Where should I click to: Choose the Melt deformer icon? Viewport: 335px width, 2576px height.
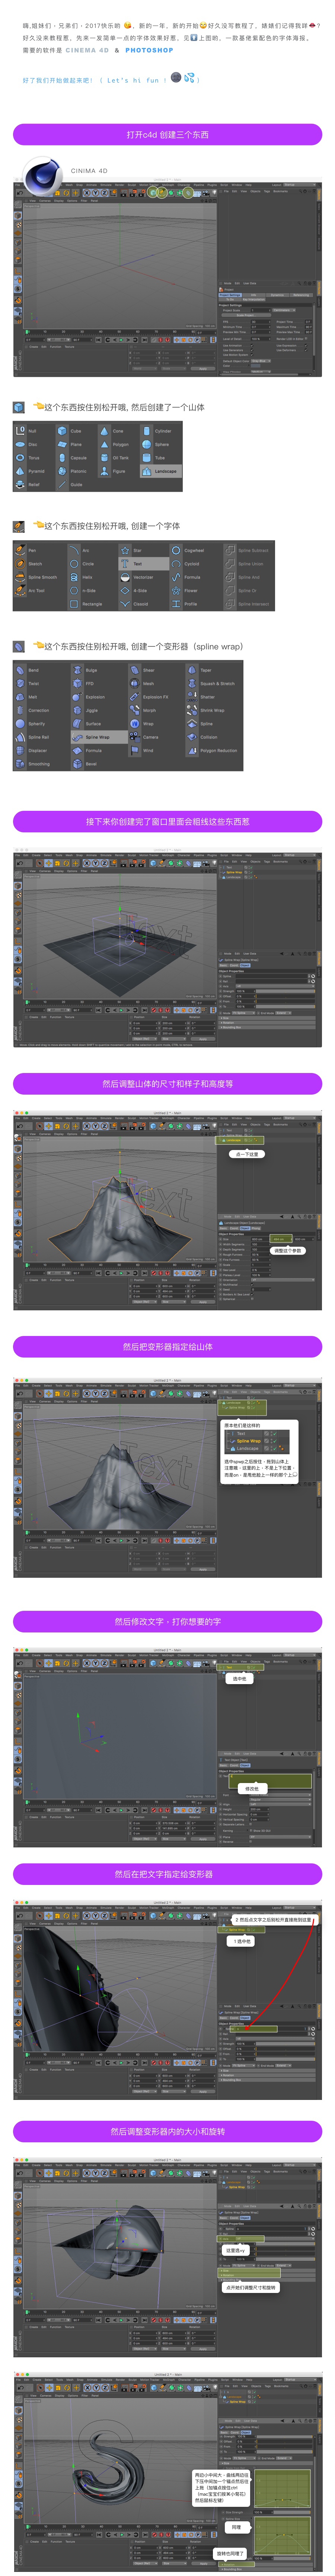point(20,697)
